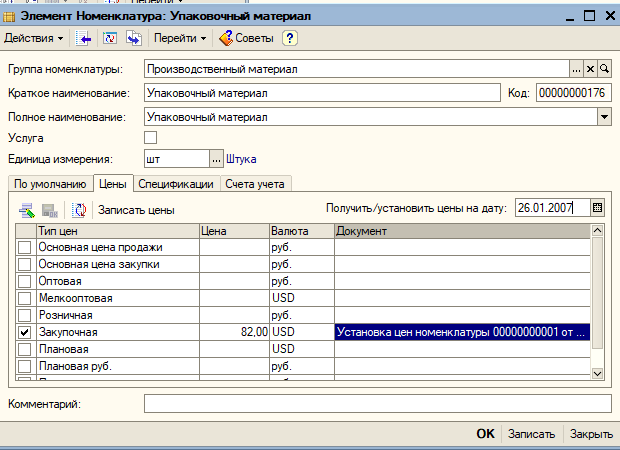Click the window title bar icon

click(9, 17)
